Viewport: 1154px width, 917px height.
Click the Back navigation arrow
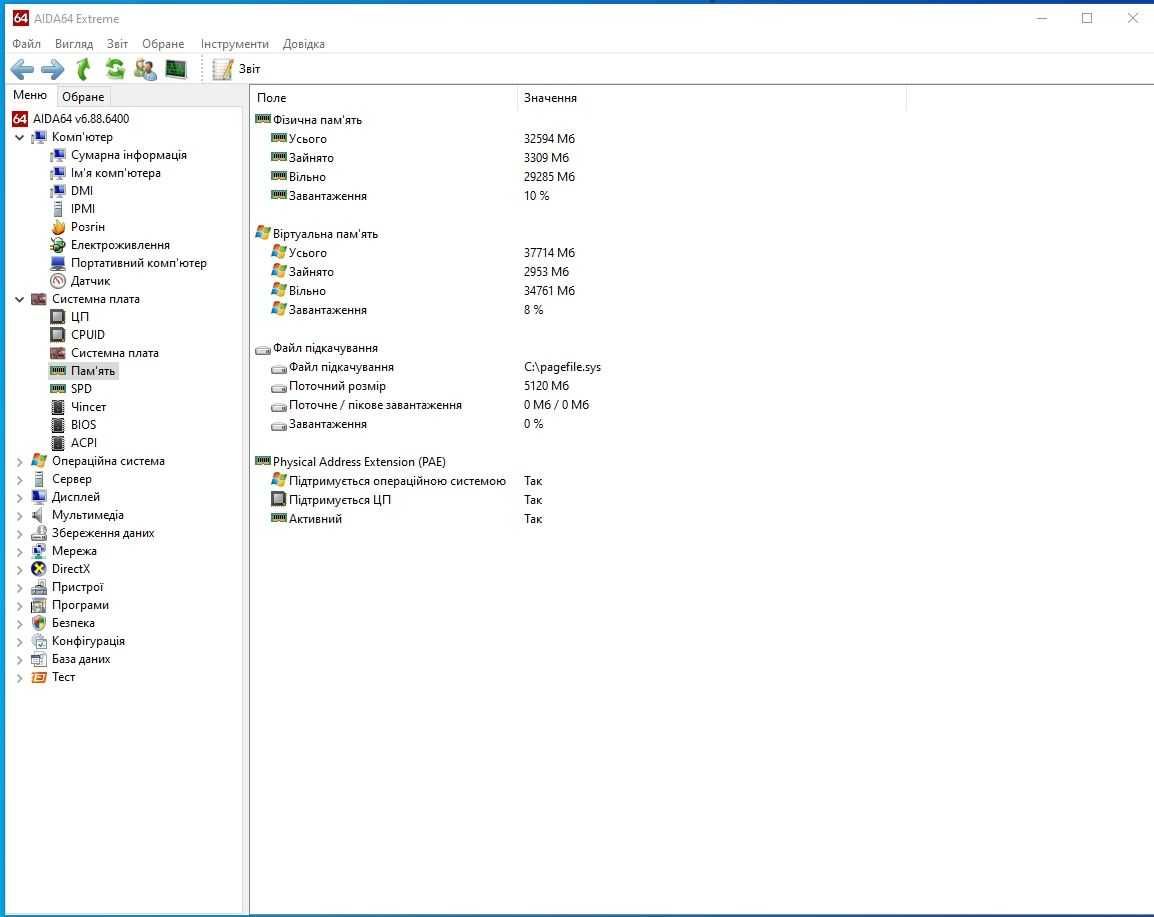(x=22, y=69)
